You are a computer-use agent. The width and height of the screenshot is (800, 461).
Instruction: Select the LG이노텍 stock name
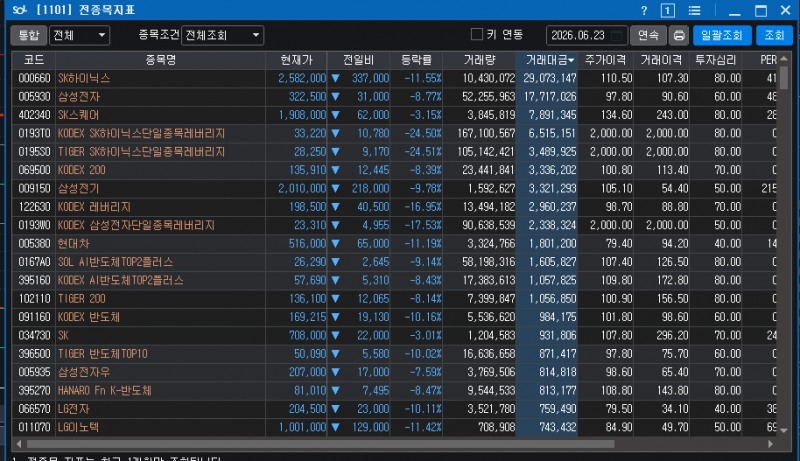(78, 427)
